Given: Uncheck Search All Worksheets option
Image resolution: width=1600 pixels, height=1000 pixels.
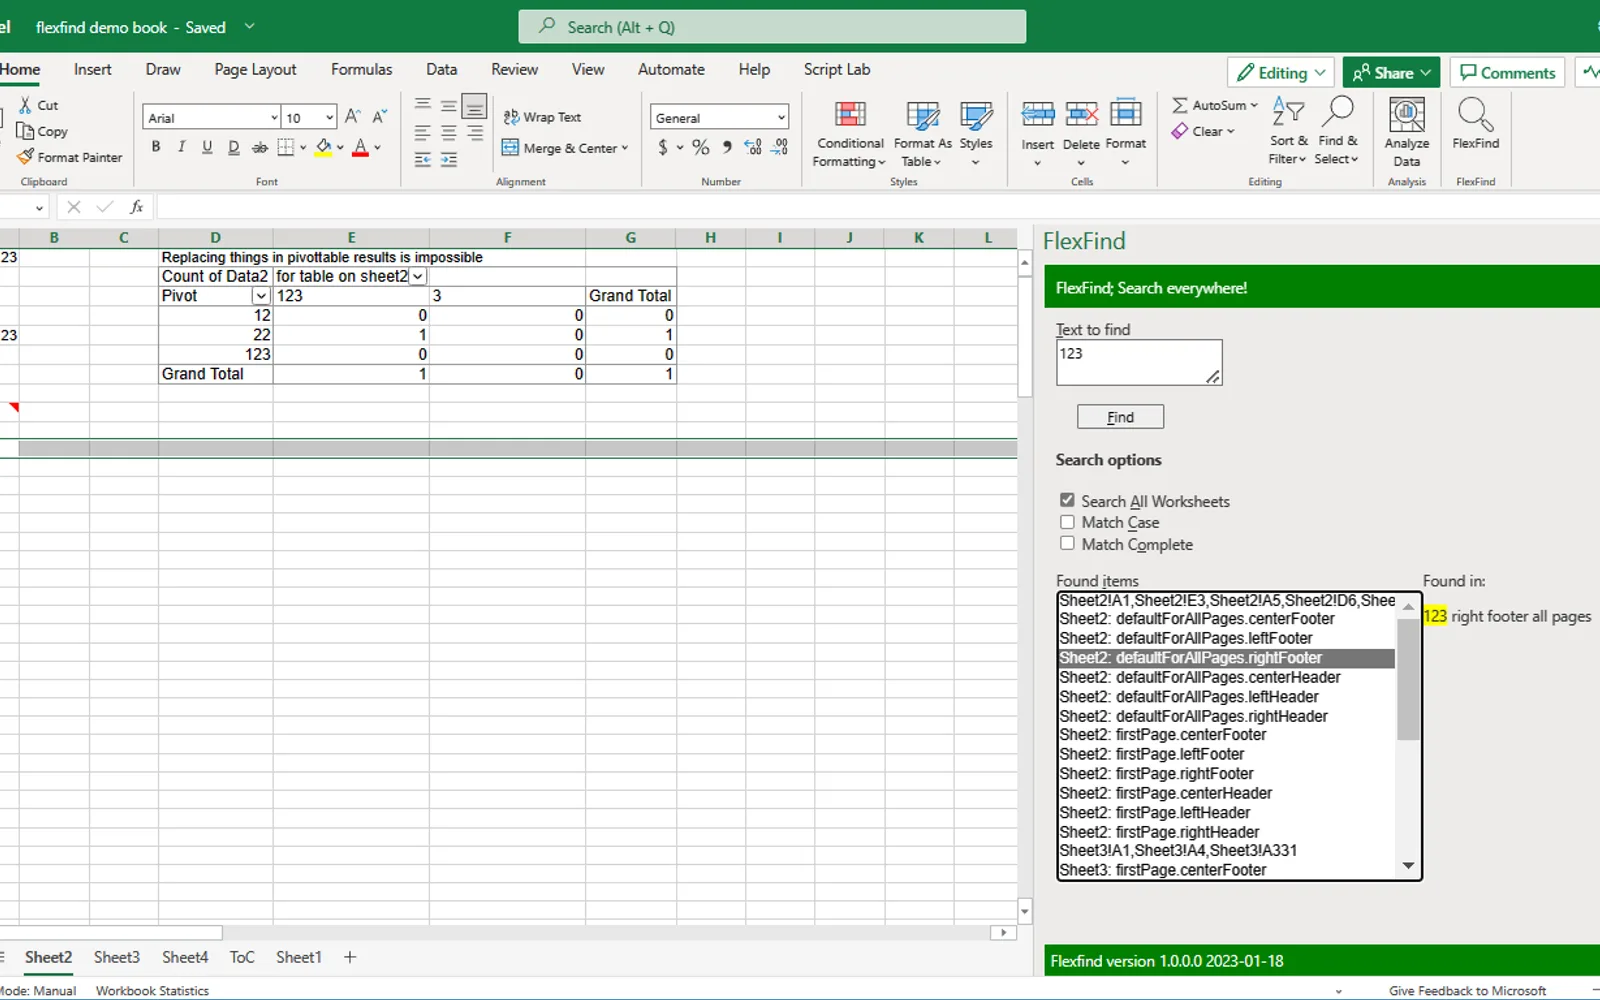Looking at the screenshot, I should click(x=1067, y=500).
